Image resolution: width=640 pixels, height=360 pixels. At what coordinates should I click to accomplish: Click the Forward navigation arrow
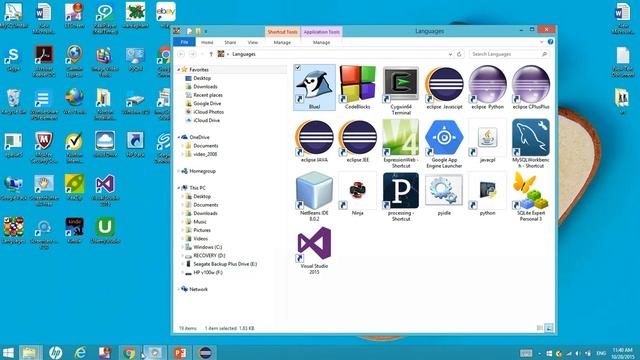(193, 54)
